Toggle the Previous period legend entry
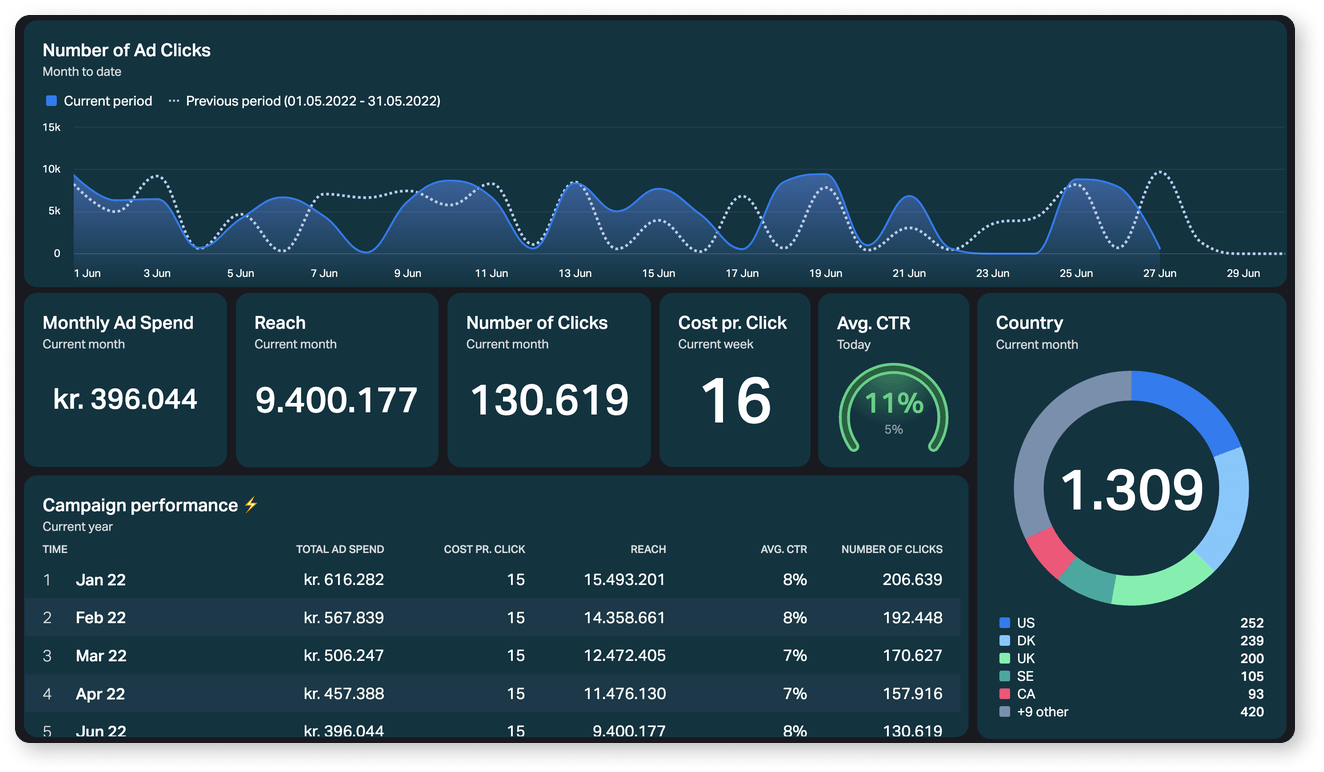This screenshot has height=772, width=1324. (304, 101)
